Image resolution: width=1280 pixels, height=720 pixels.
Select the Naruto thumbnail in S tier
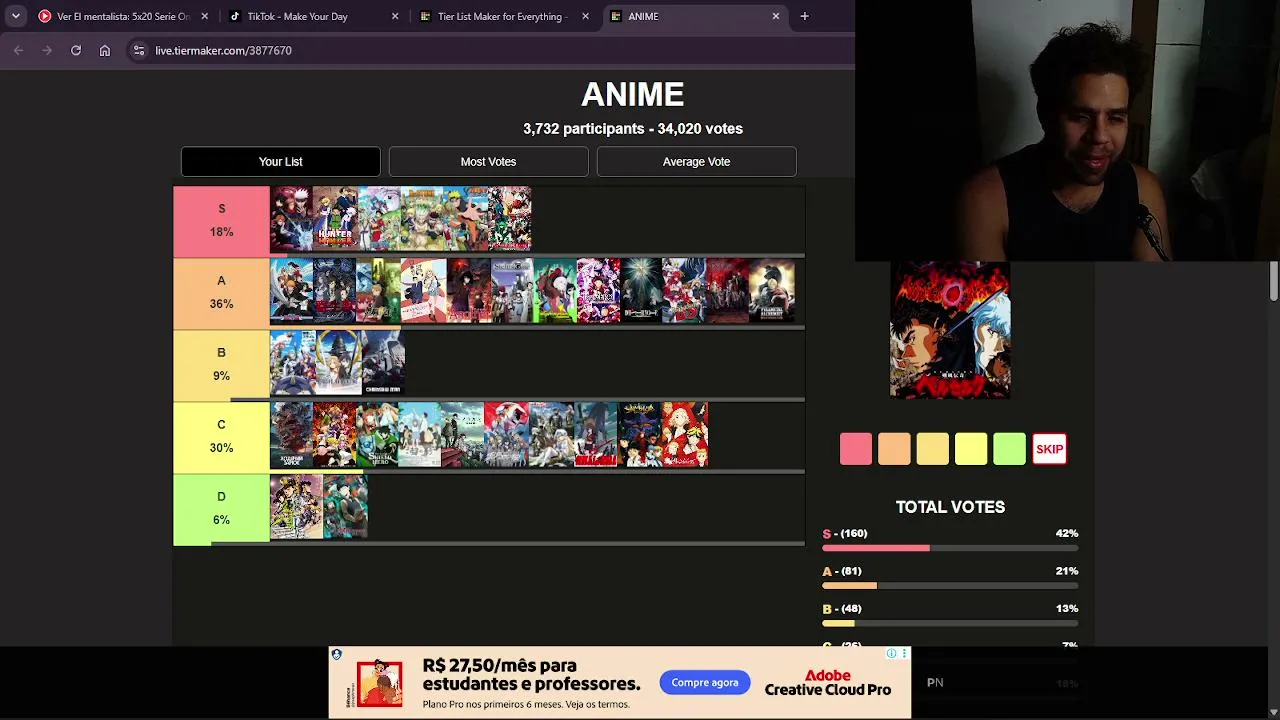pyautogui.click(x=466, y=218)
